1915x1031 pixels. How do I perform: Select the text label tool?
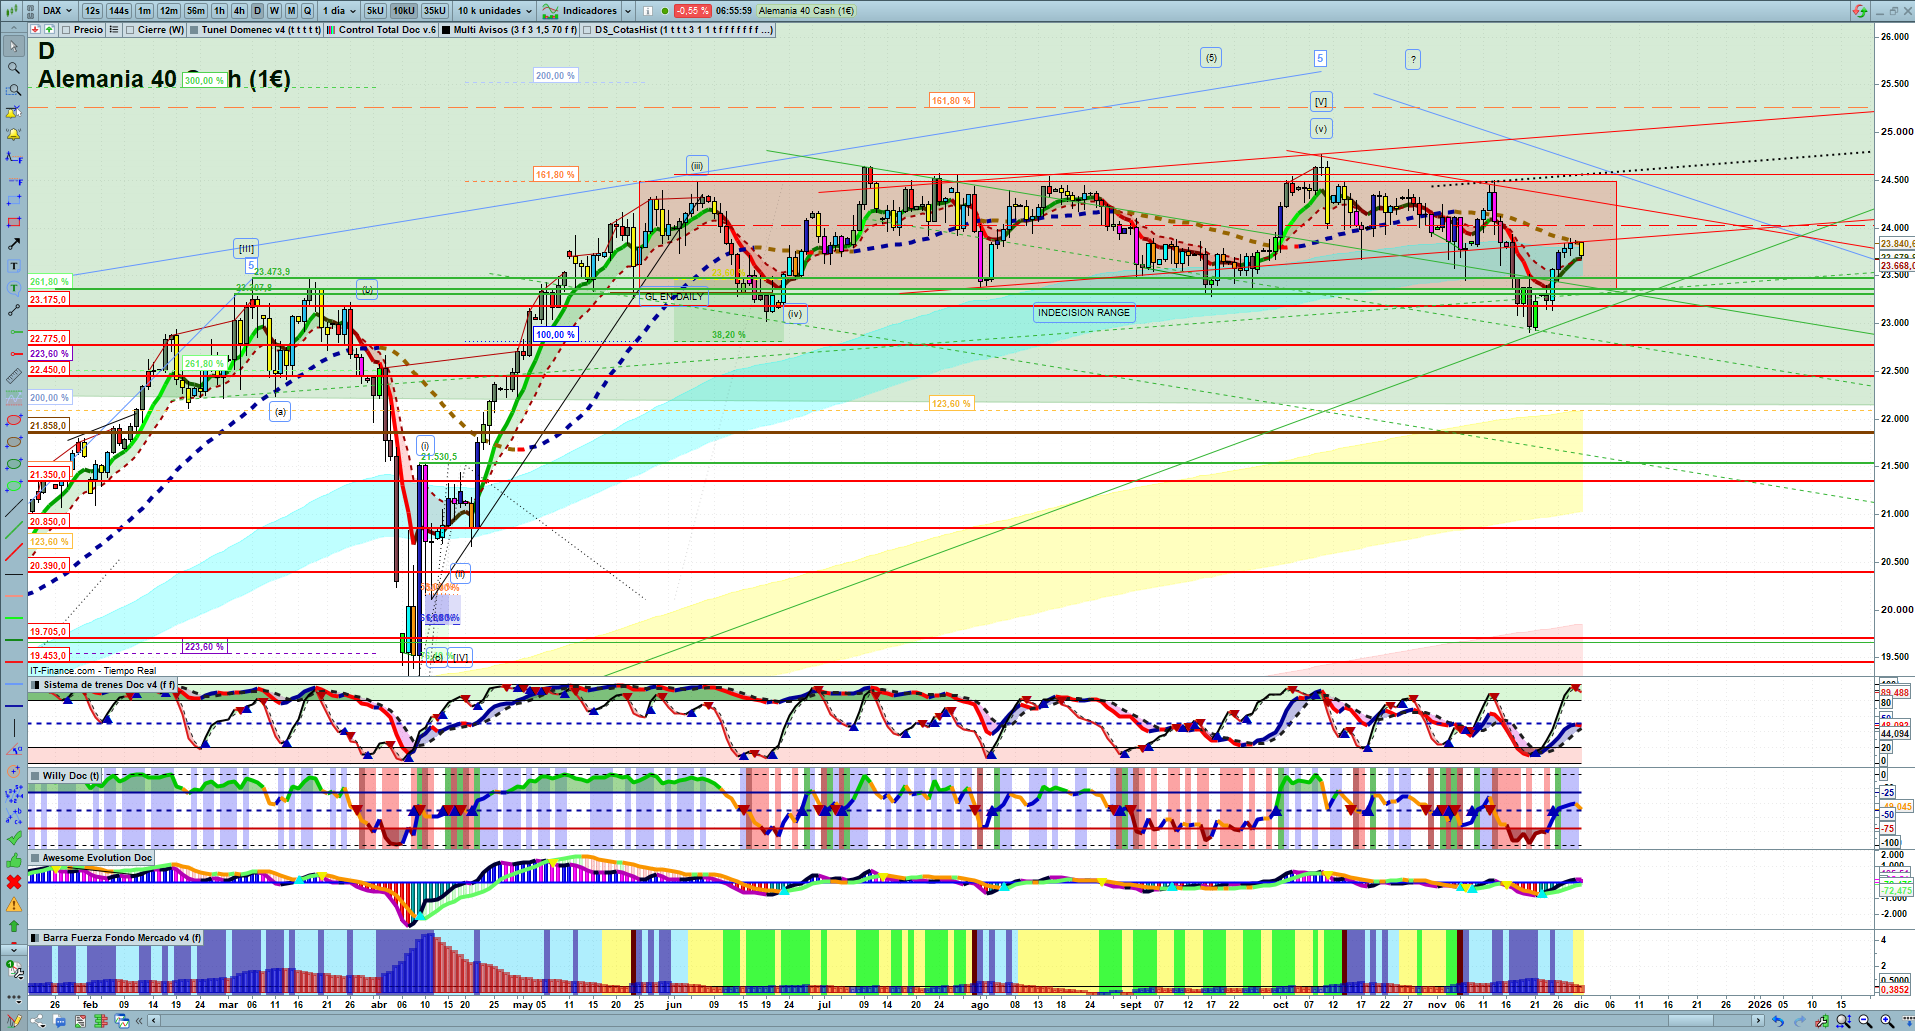click(x=14, y=266)
